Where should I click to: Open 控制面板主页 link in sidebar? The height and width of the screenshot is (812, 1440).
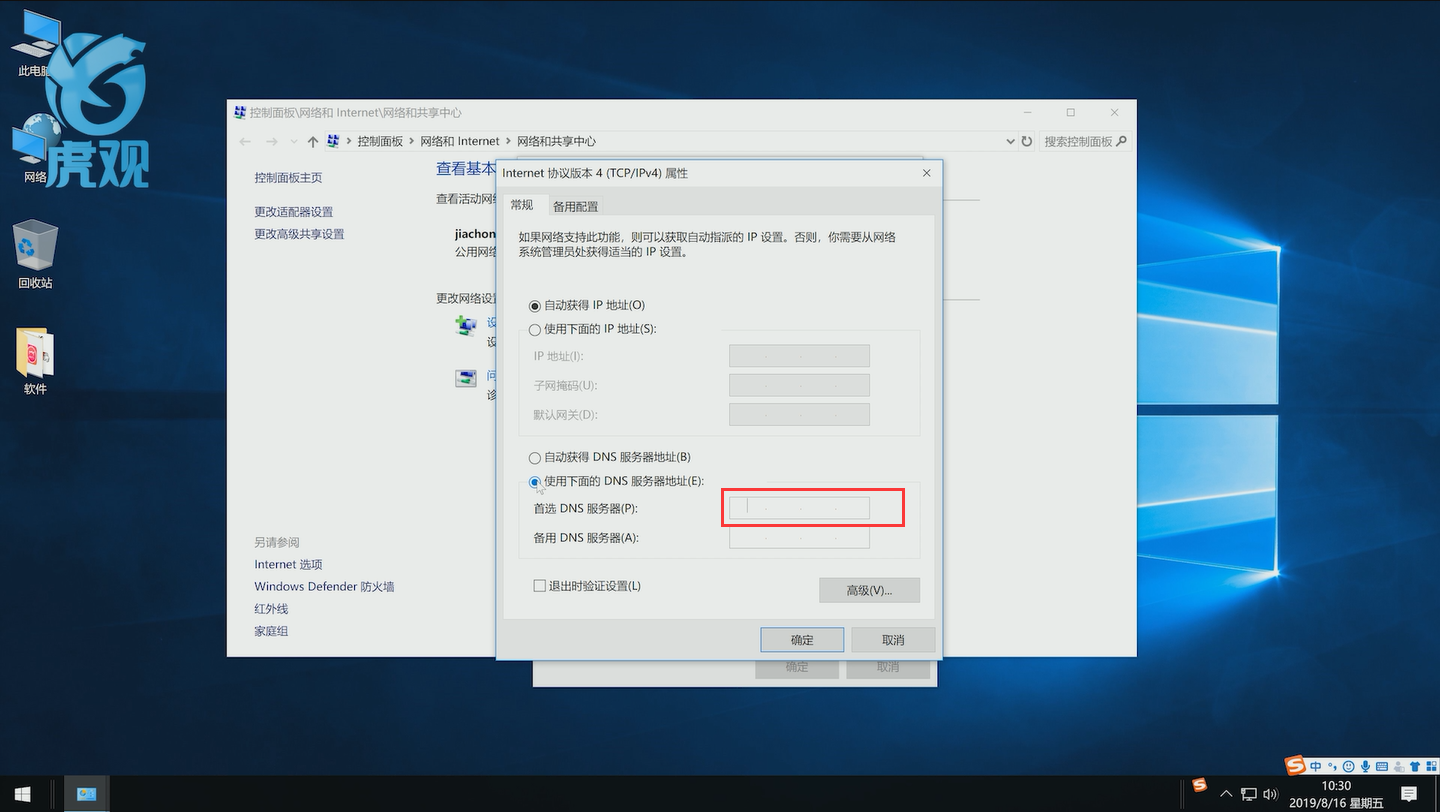pos(288,177)
